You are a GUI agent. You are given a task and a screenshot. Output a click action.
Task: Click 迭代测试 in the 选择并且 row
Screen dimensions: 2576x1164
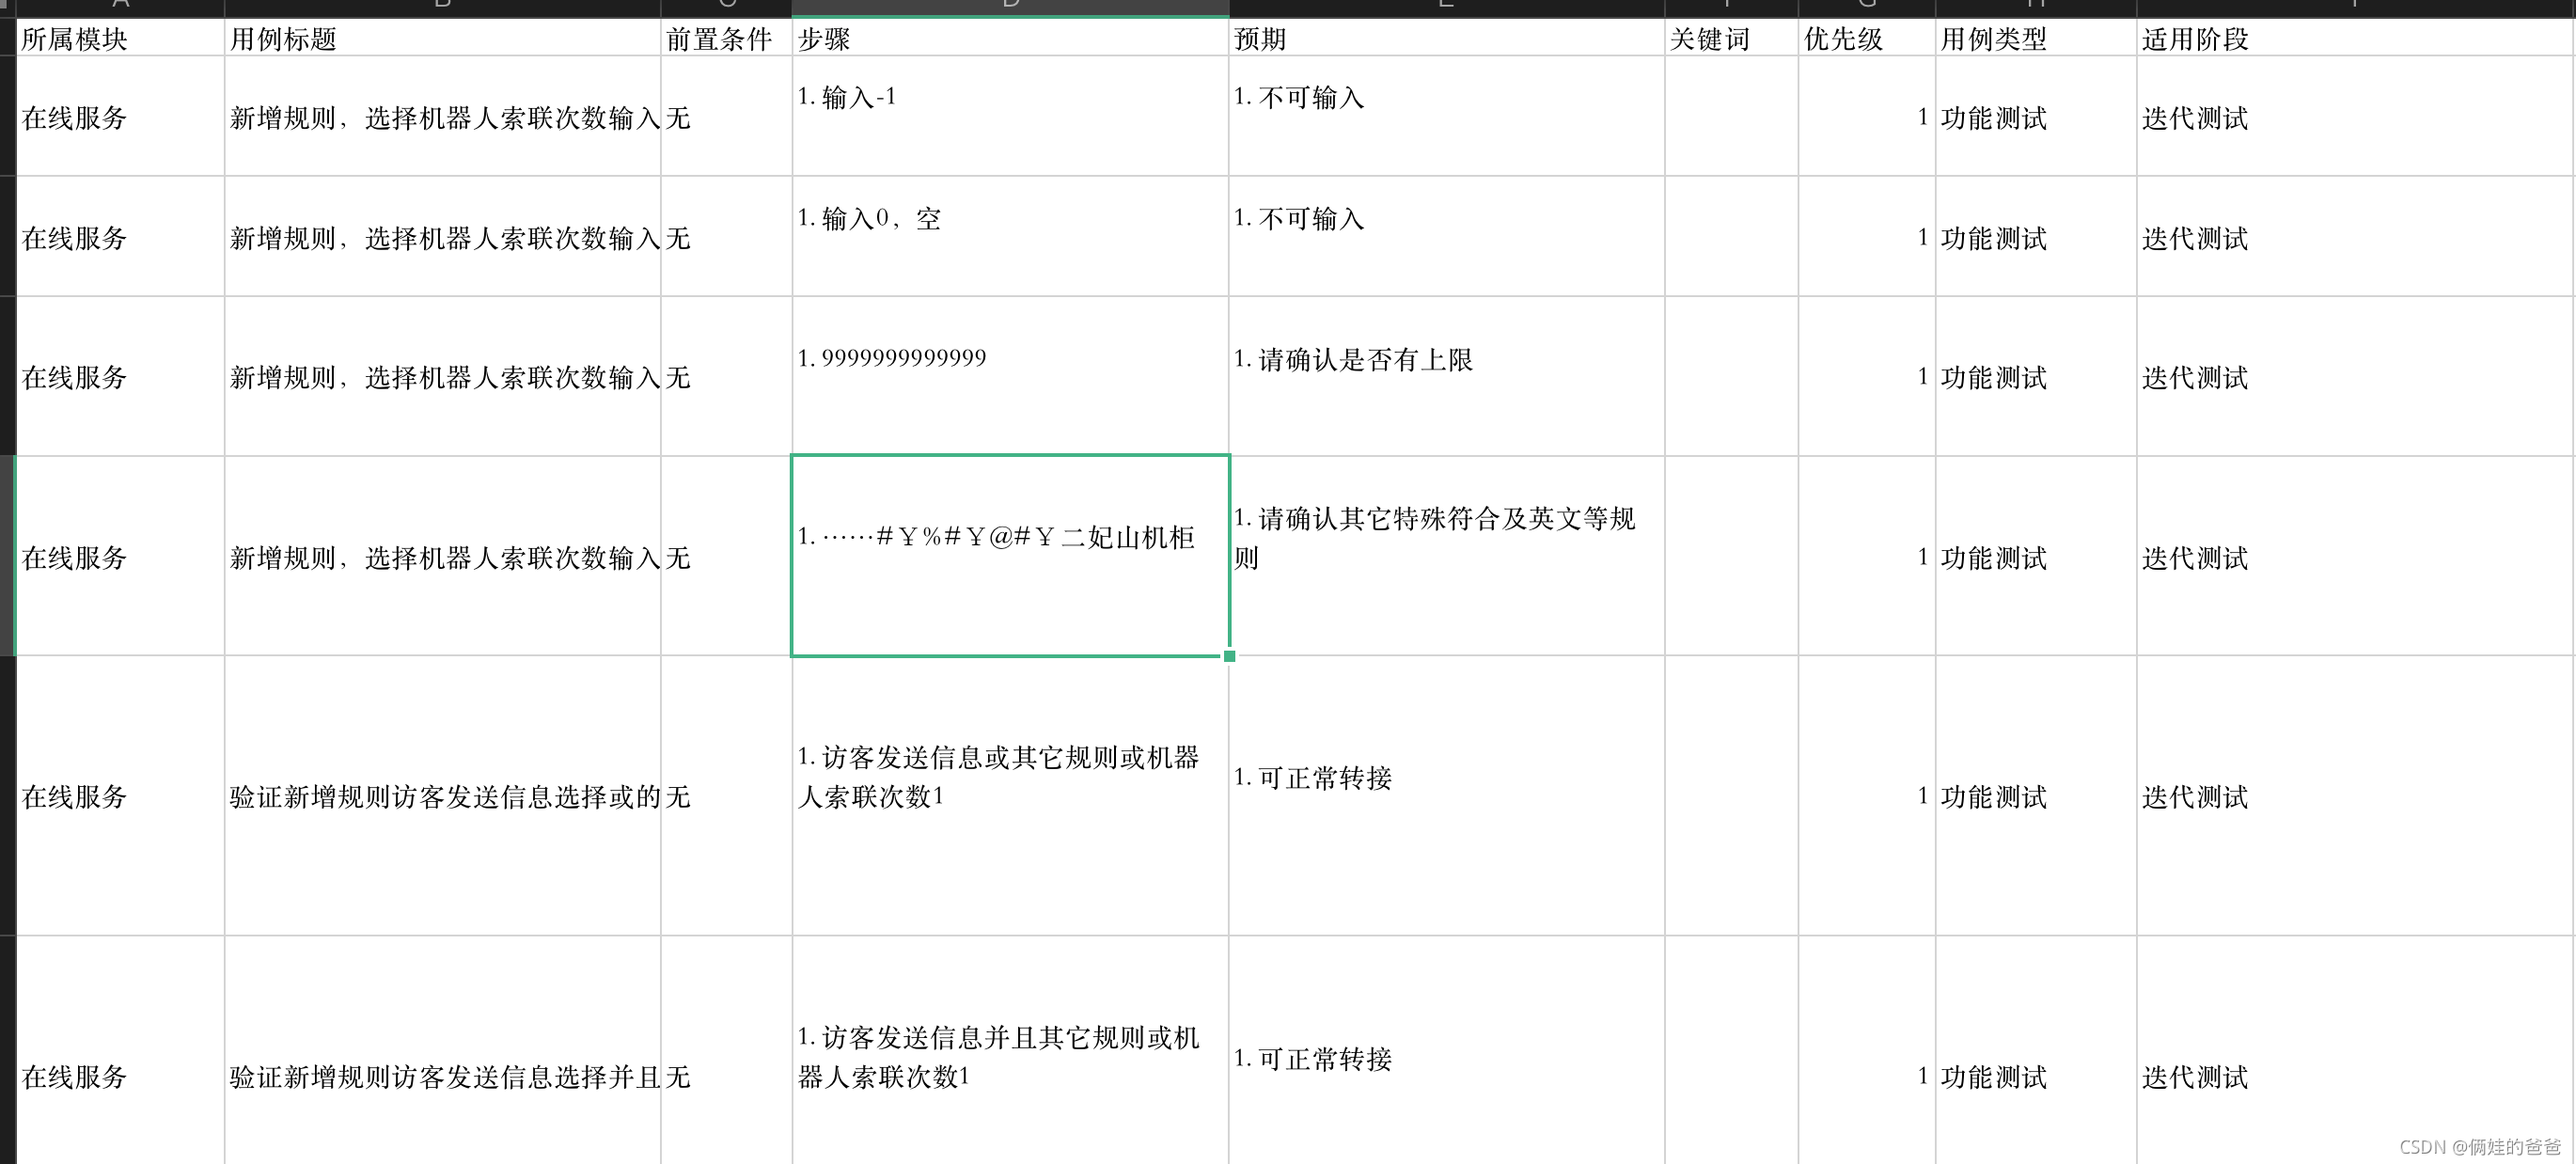[2356, 1050]
